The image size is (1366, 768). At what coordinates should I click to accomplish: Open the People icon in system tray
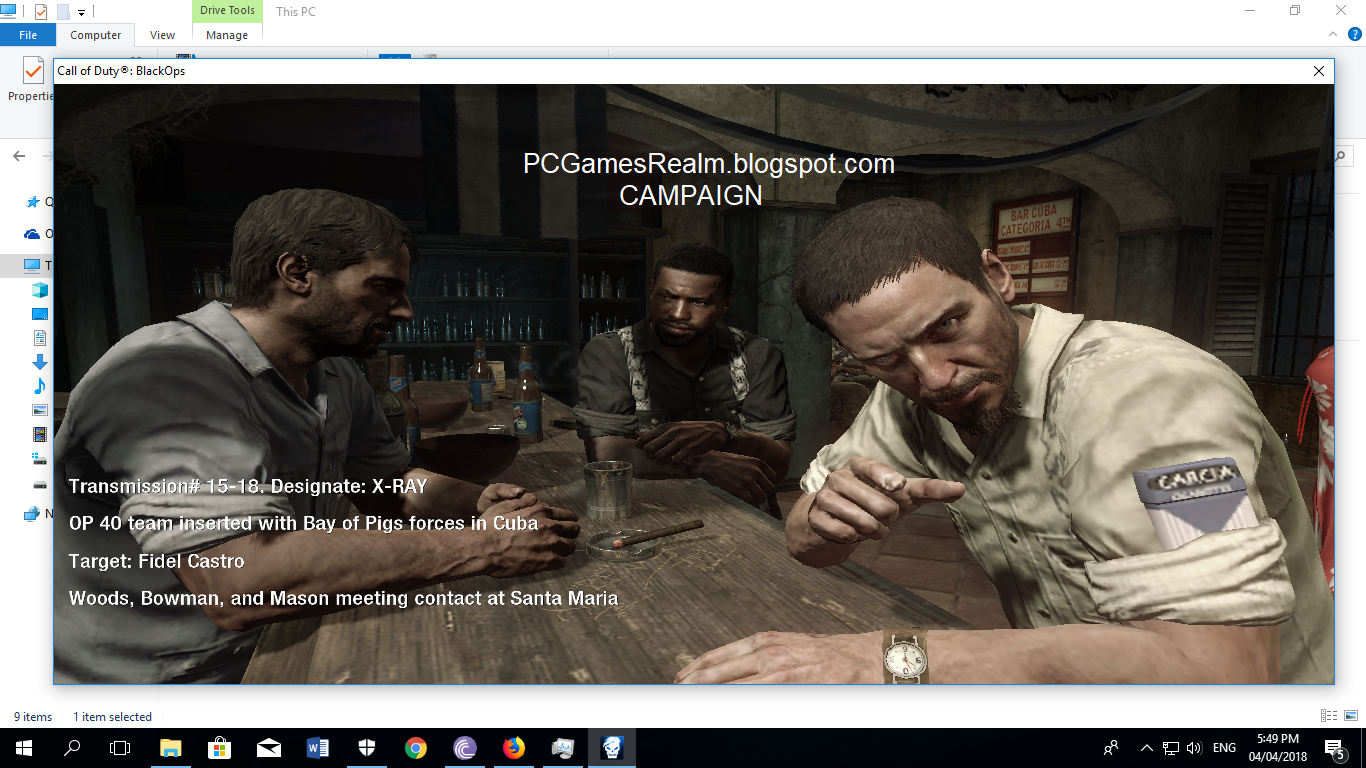[x=1110, y=748]
